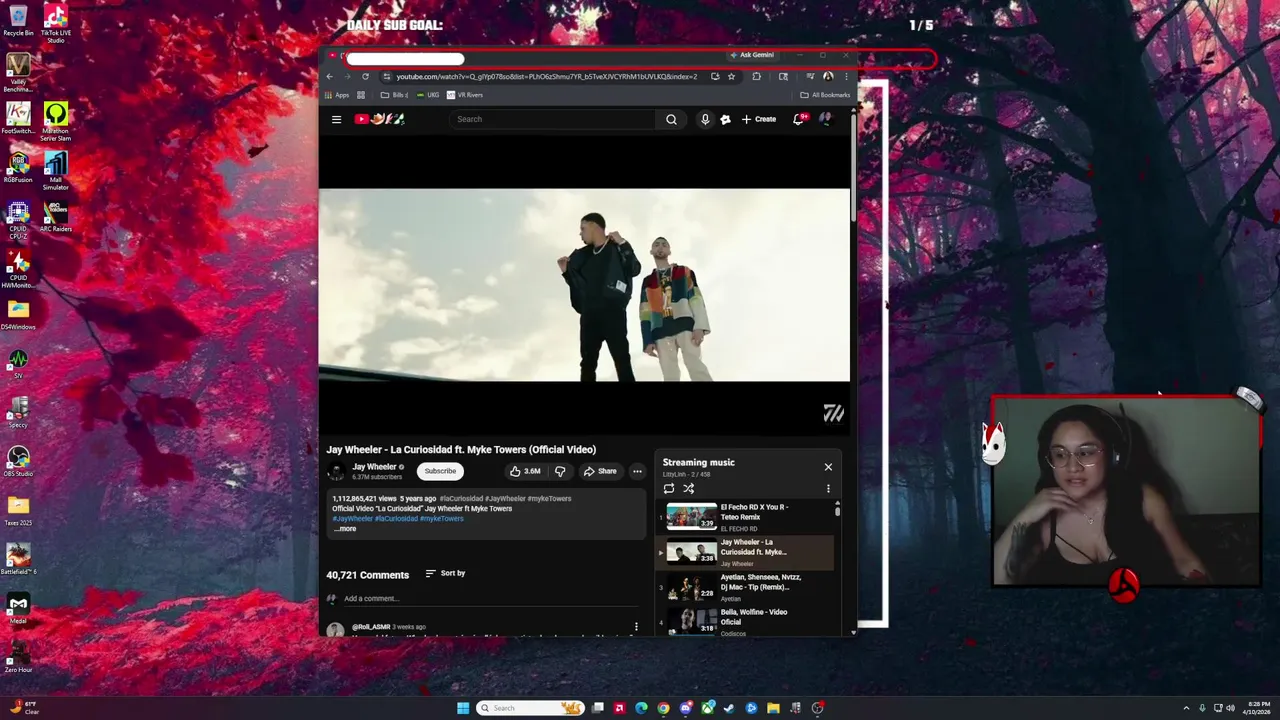Open Chrome from the taskbar
The width and height of the screenshot is (1280, 720).
(663, 708)
